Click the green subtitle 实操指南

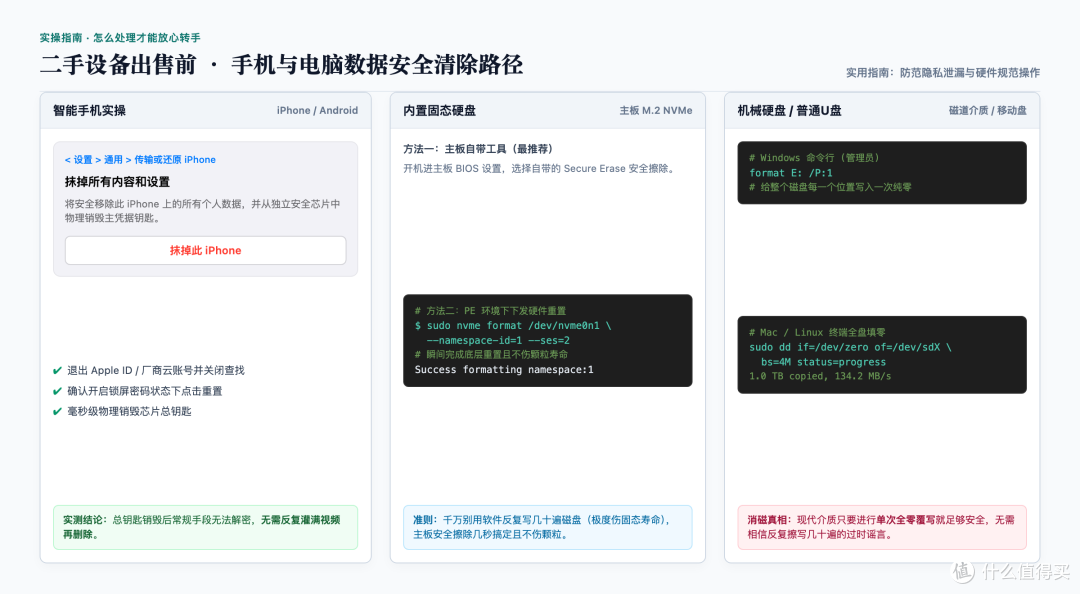click(120, 38)
